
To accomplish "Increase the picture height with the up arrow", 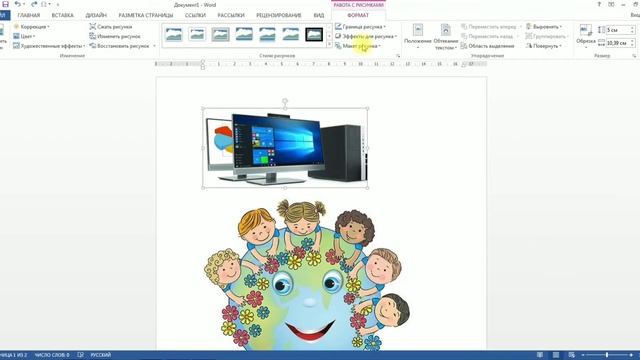I will [x=632, y=28].
